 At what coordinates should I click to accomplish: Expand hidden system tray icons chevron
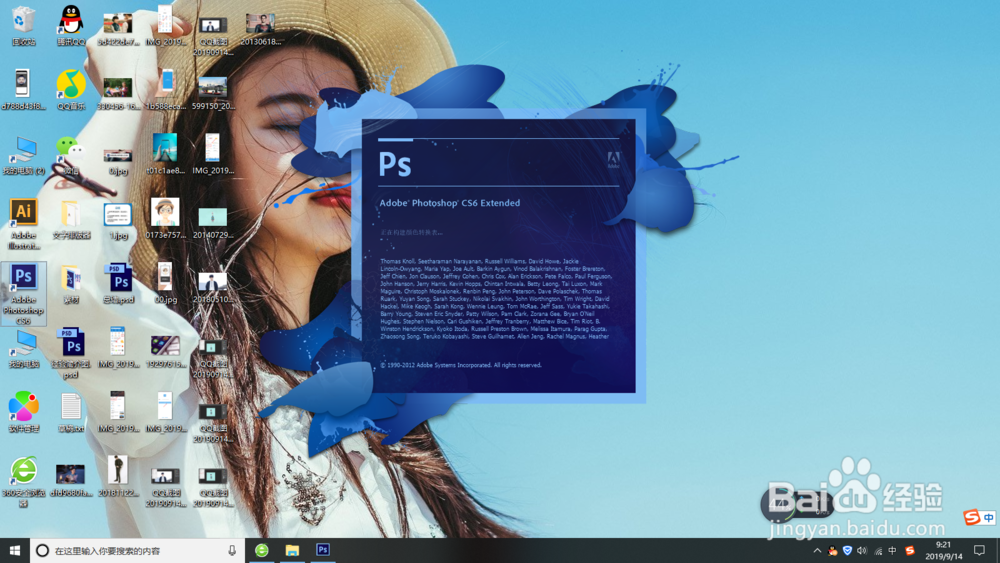coord(817,550)
